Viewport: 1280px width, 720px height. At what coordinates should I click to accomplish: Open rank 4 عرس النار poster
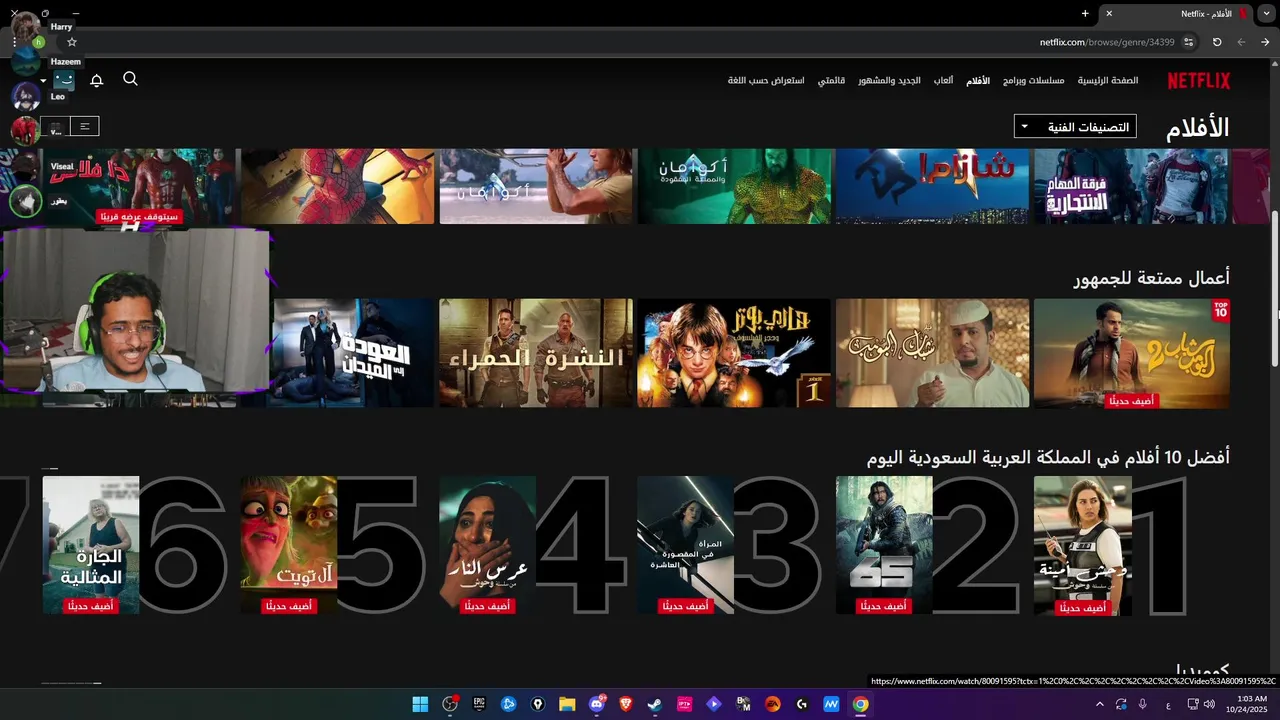pos(487,545)
